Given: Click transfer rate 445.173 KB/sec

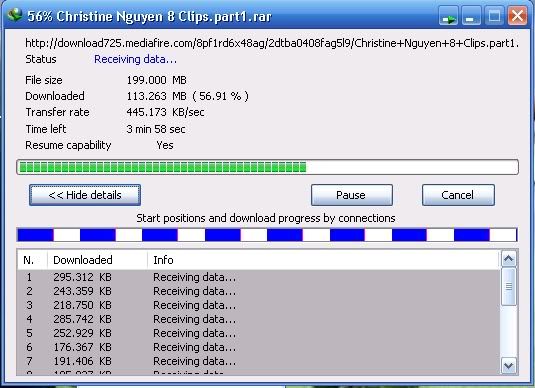Looking at the screenshot, I should 165,112.
